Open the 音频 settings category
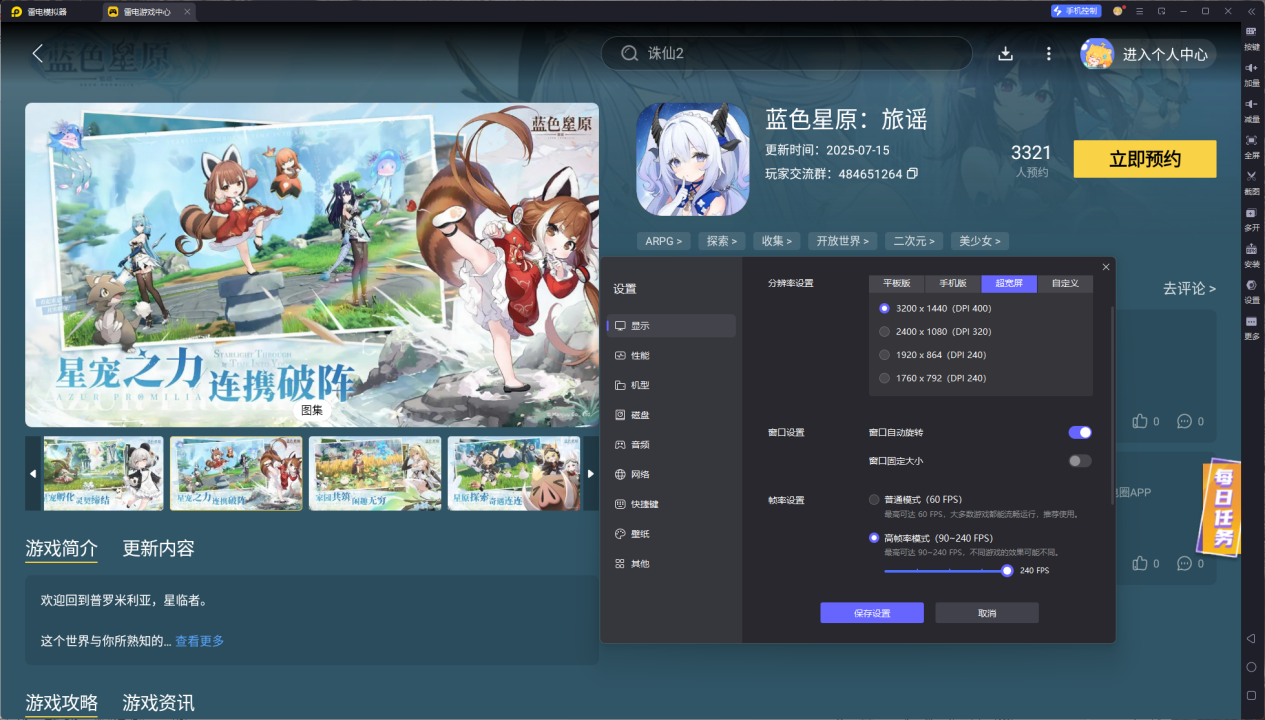This screenshot has height=720, width=1265. 671,444
